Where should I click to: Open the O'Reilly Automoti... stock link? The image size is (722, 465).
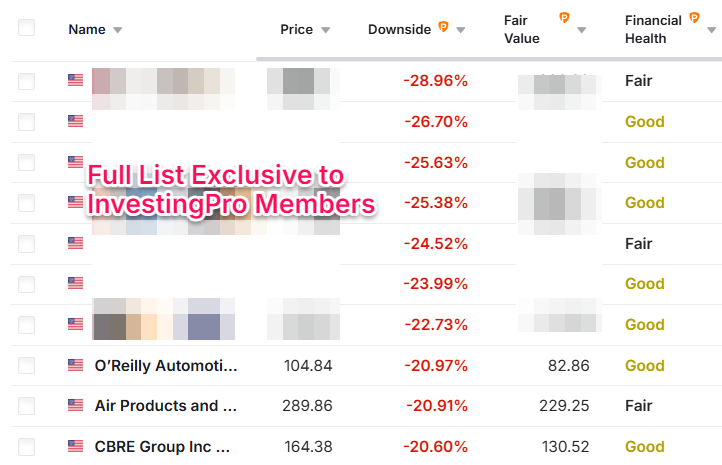(x=166, y=366)
